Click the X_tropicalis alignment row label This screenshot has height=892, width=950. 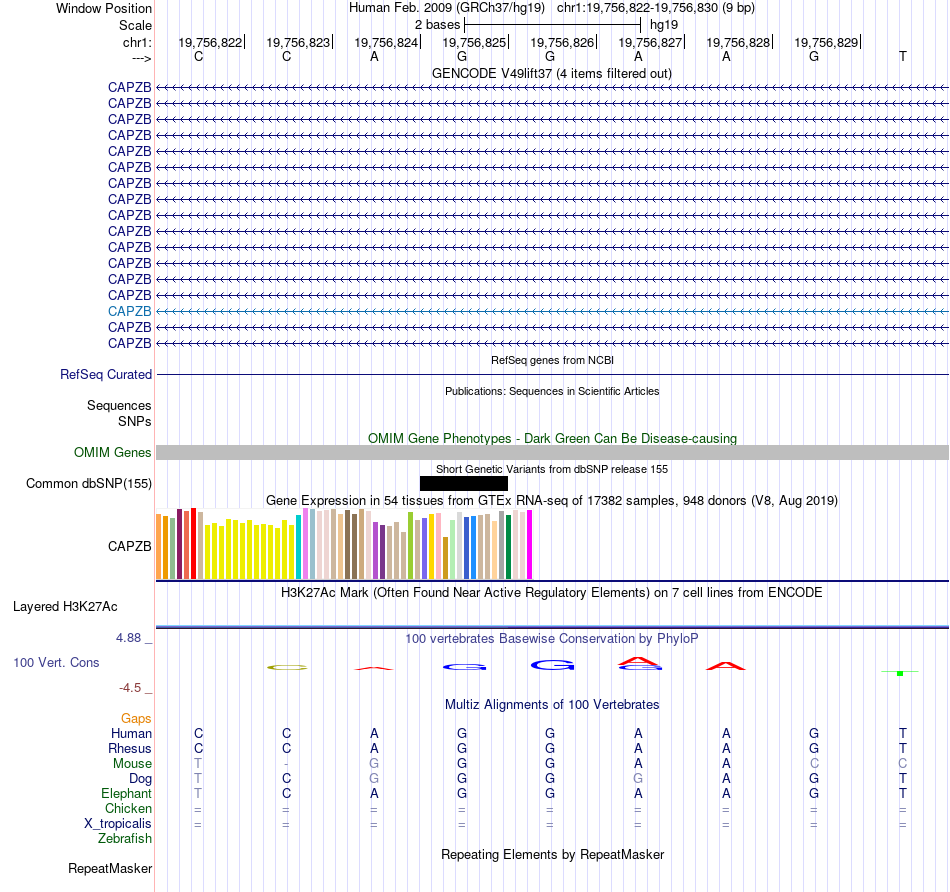point(118,824)
